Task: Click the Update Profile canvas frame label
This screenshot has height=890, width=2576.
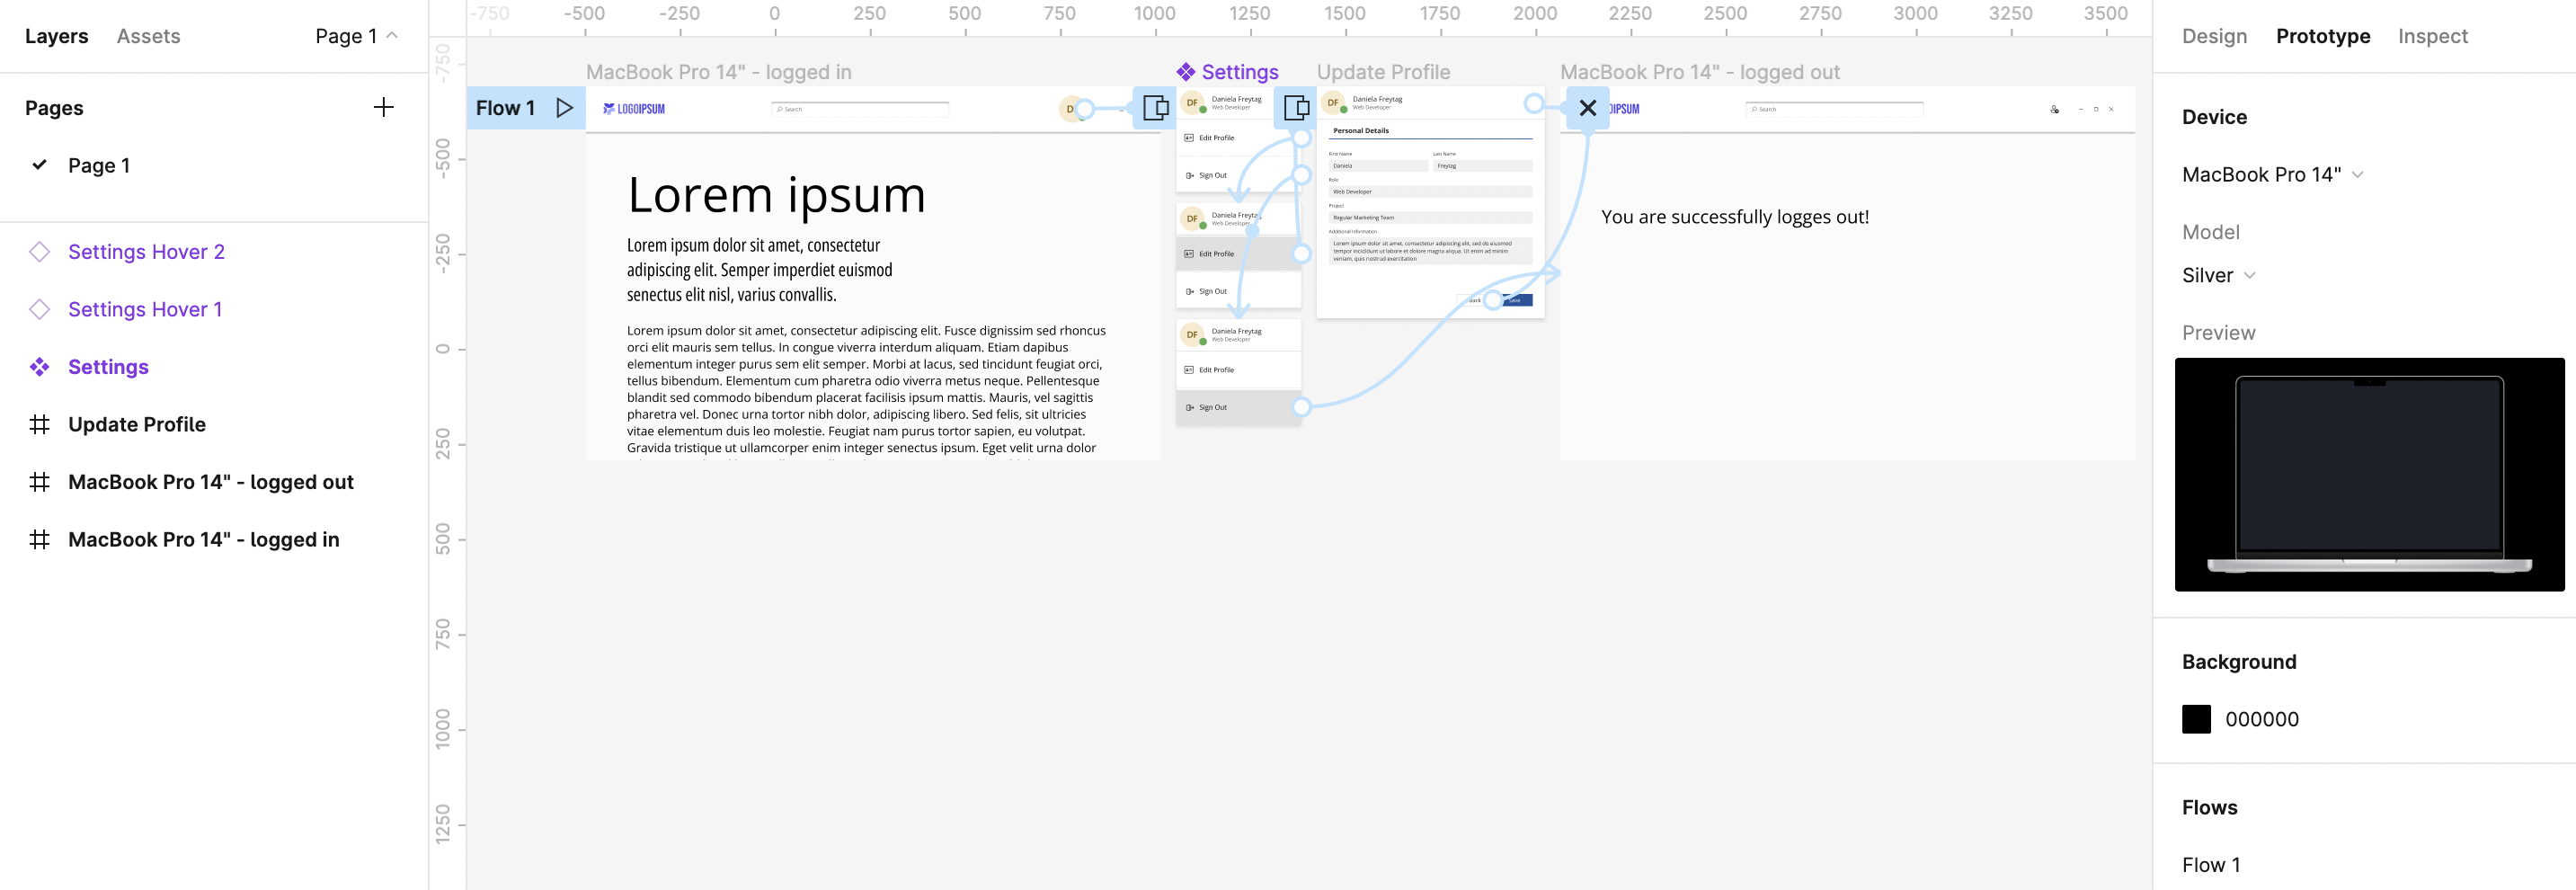Action: [x=1383, y=72]
